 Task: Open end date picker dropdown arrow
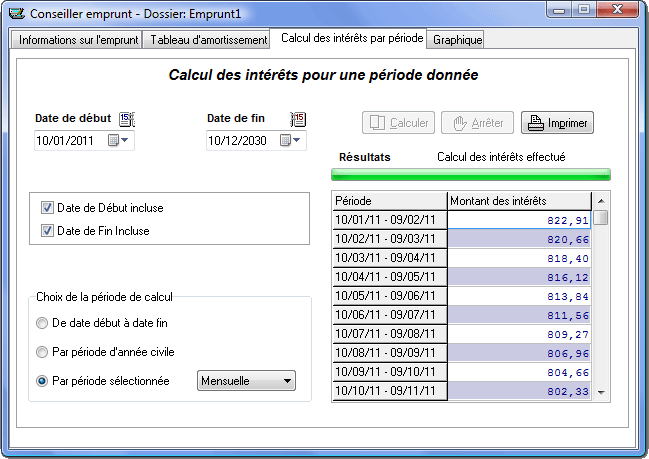pos(296,141)
